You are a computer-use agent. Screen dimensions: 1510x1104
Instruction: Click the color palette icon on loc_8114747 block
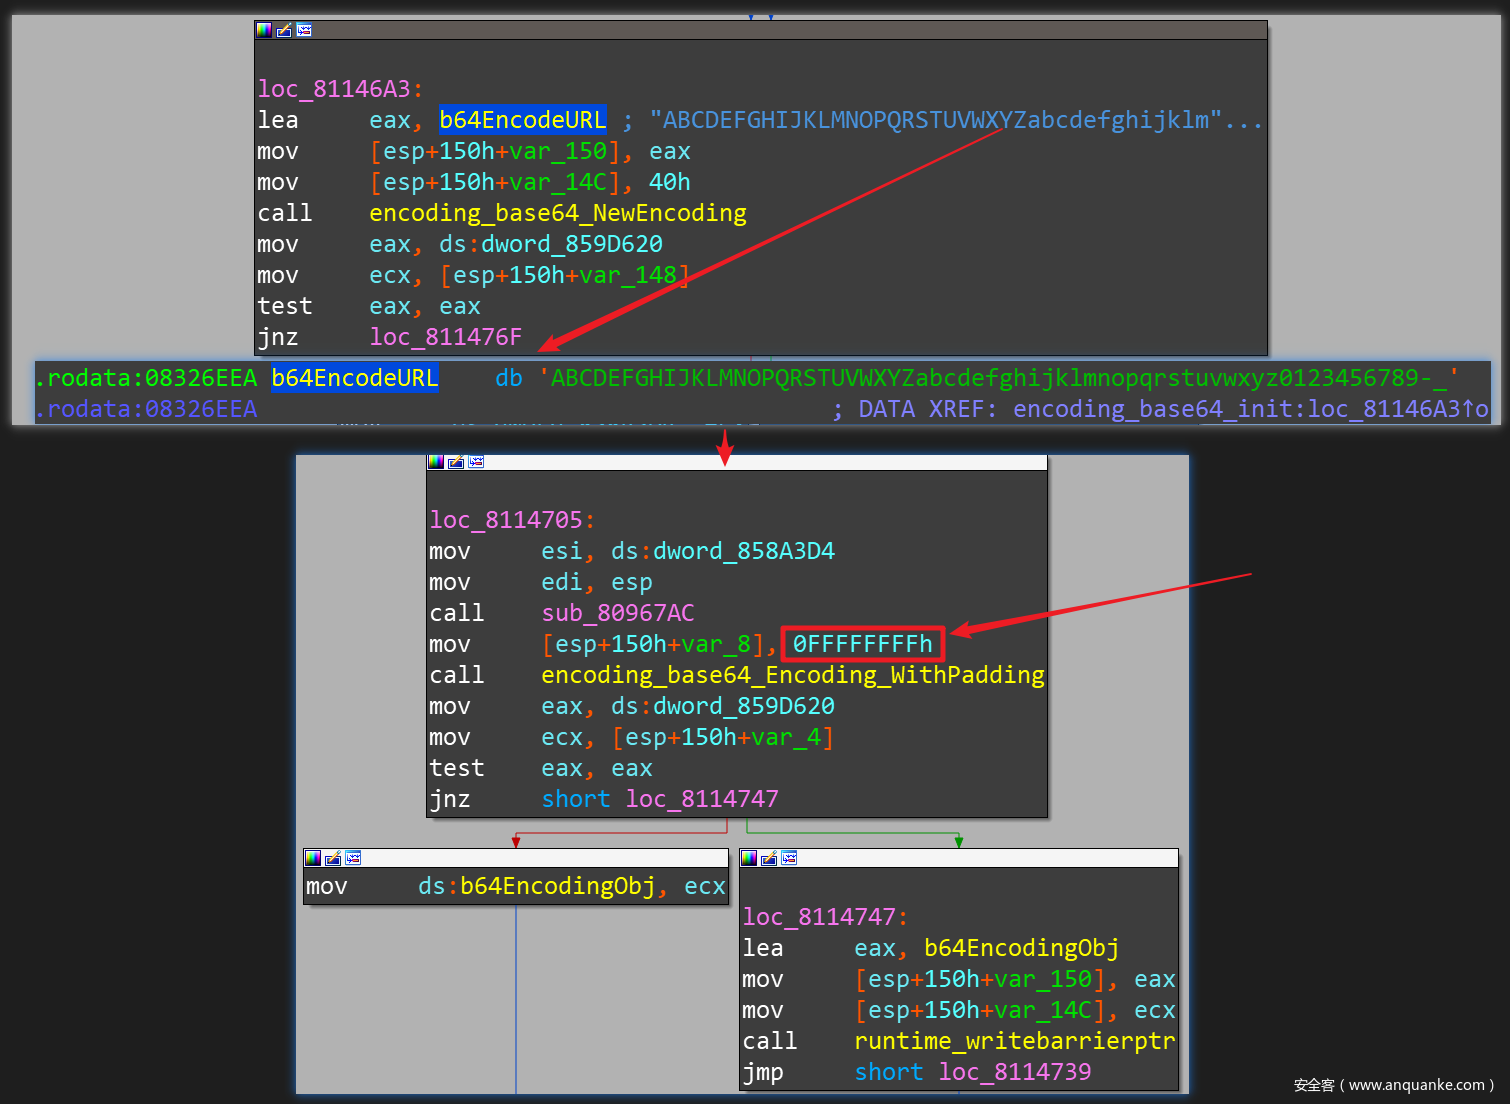(749, 858)
